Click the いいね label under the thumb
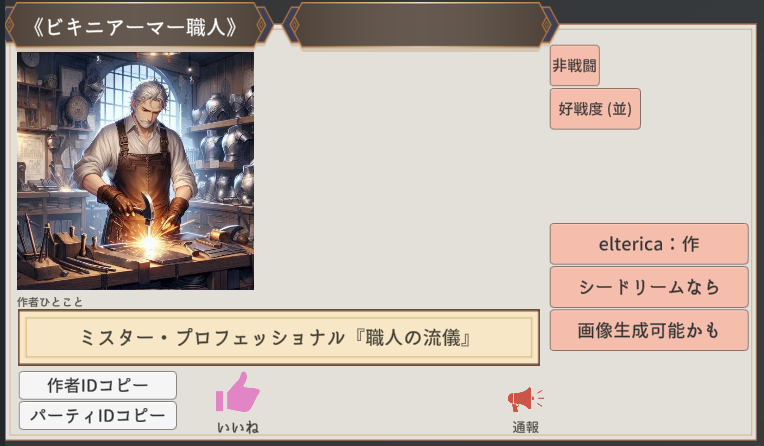 click(x=238, y=427)
